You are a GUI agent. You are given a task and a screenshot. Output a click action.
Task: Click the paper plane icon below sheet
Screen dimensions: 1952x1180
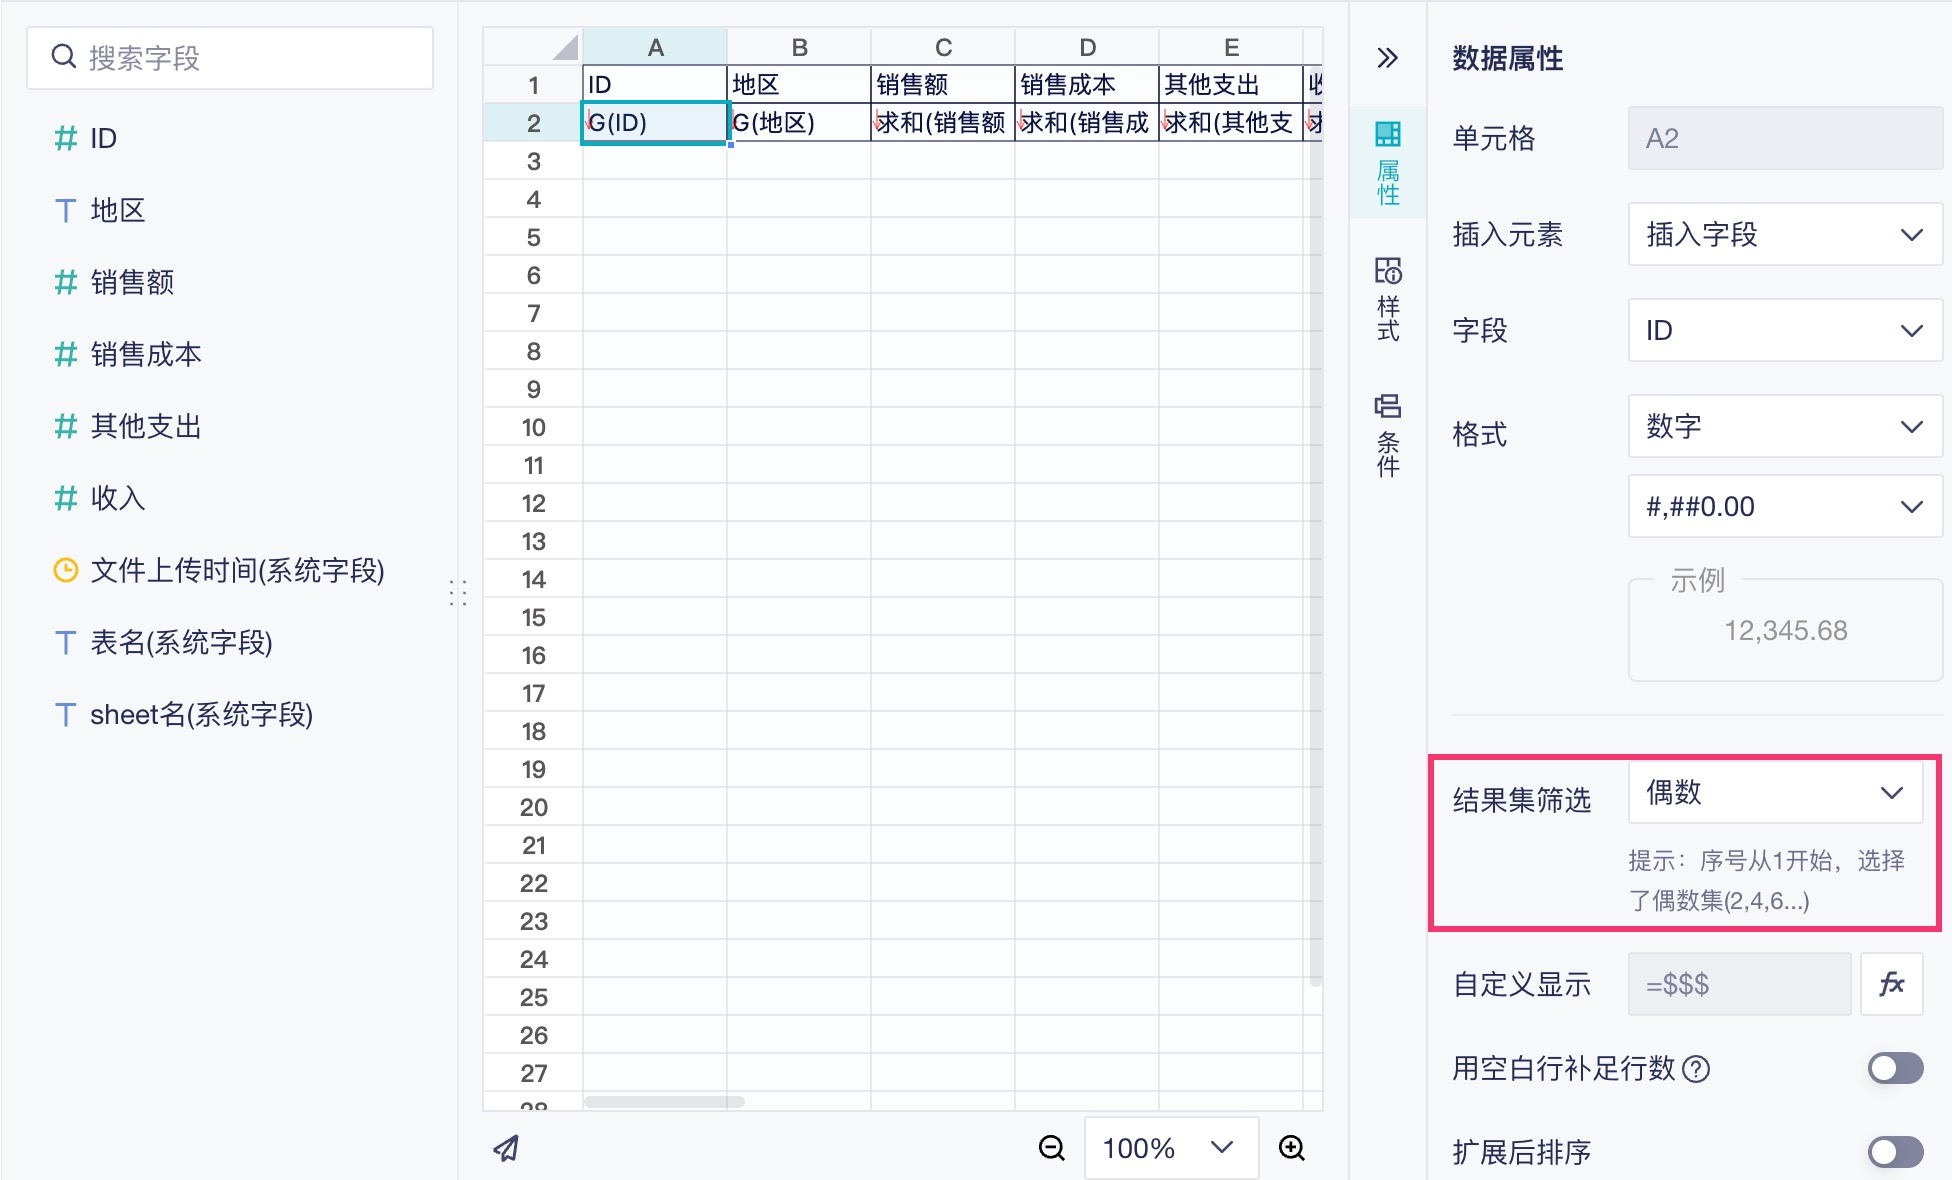point(506,1148)
